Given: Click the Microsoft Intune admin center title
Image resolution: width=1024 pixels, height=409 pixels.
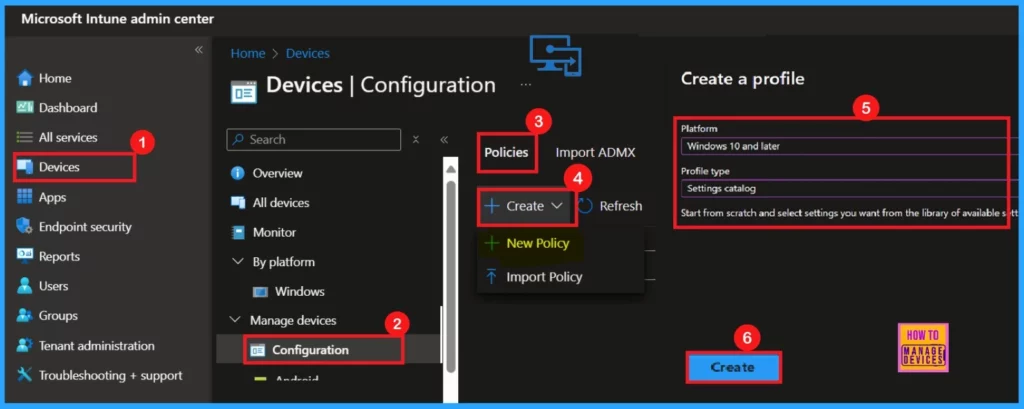Looking at the screenshot, I should click(x=117, y=19).
